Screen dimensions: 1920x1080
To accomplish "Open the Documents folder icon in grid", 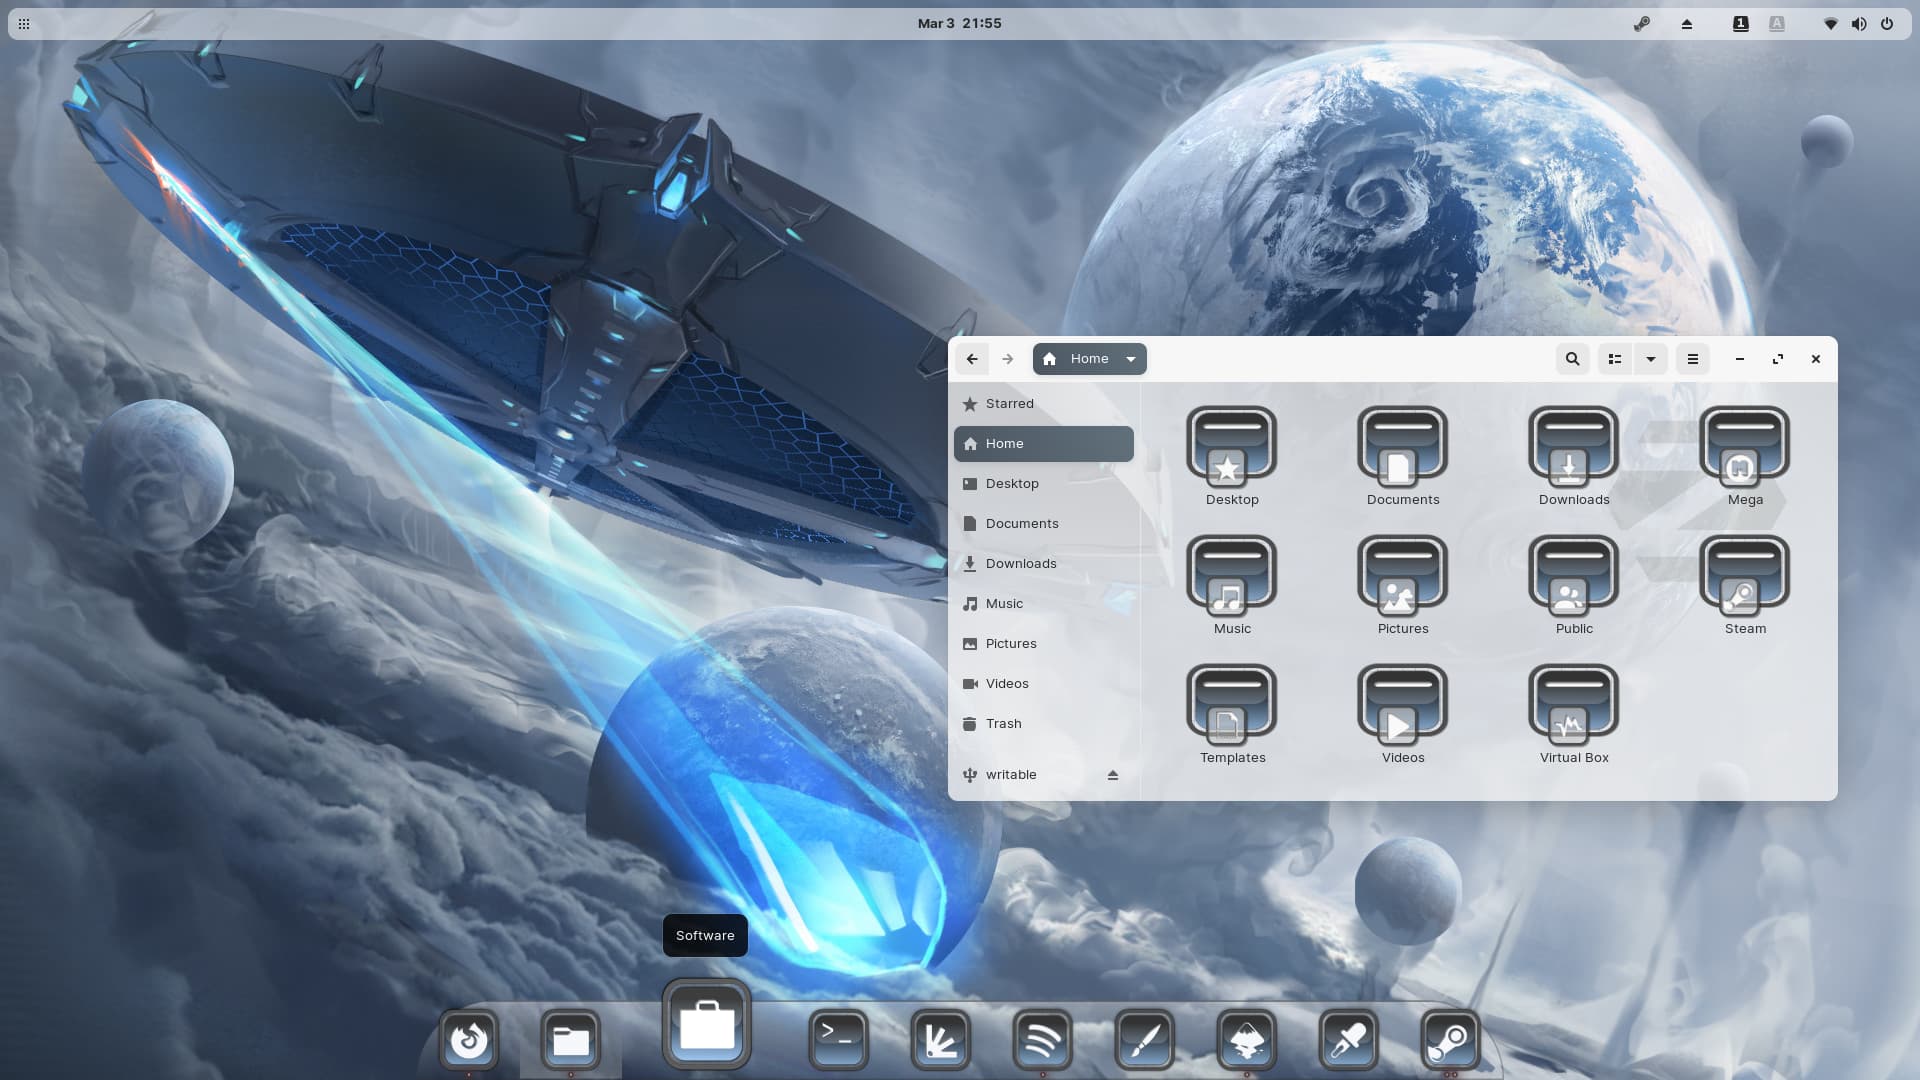I will [x=1402, y=445].
